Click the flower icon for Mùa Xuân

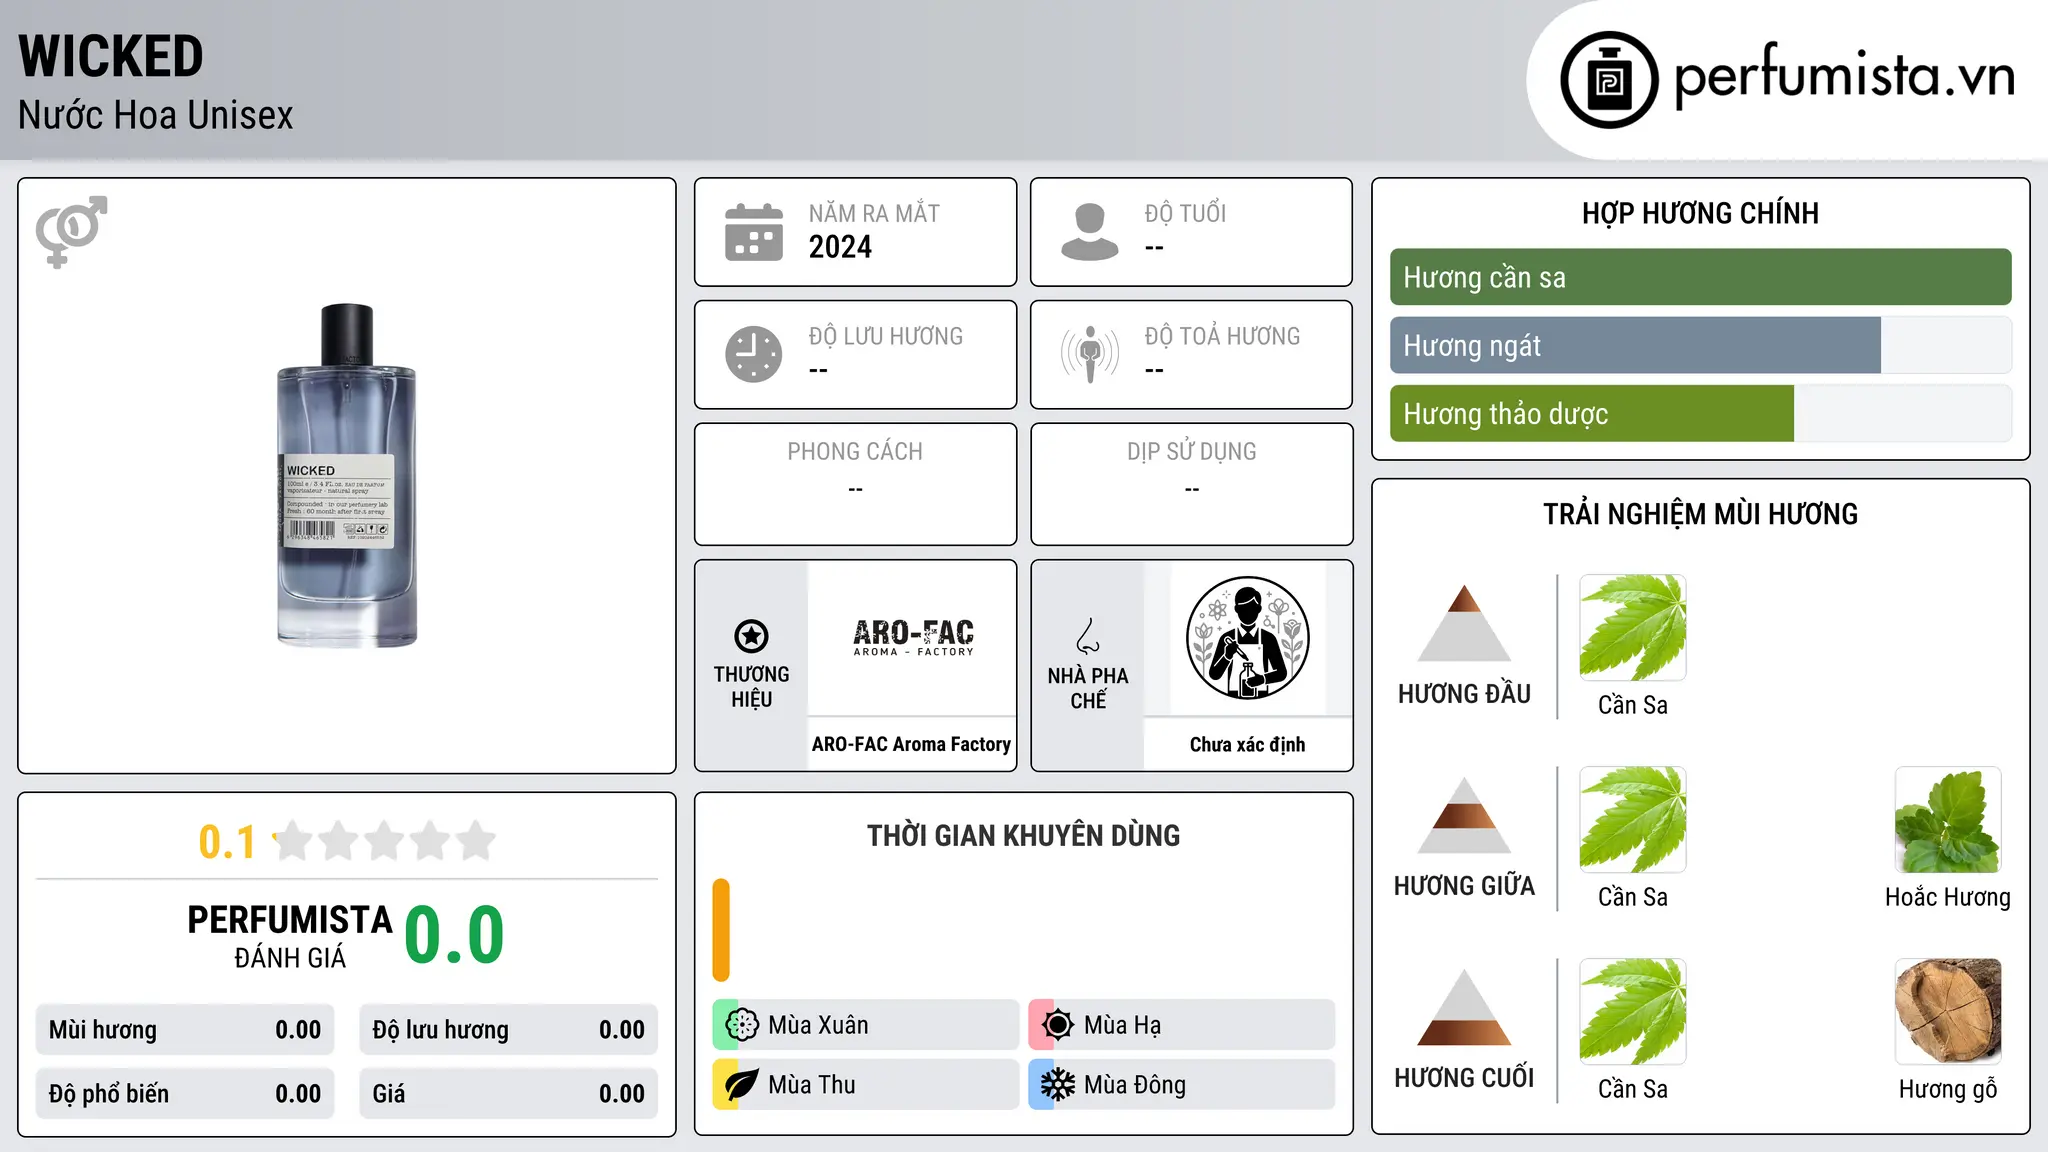pos(741,1025)
